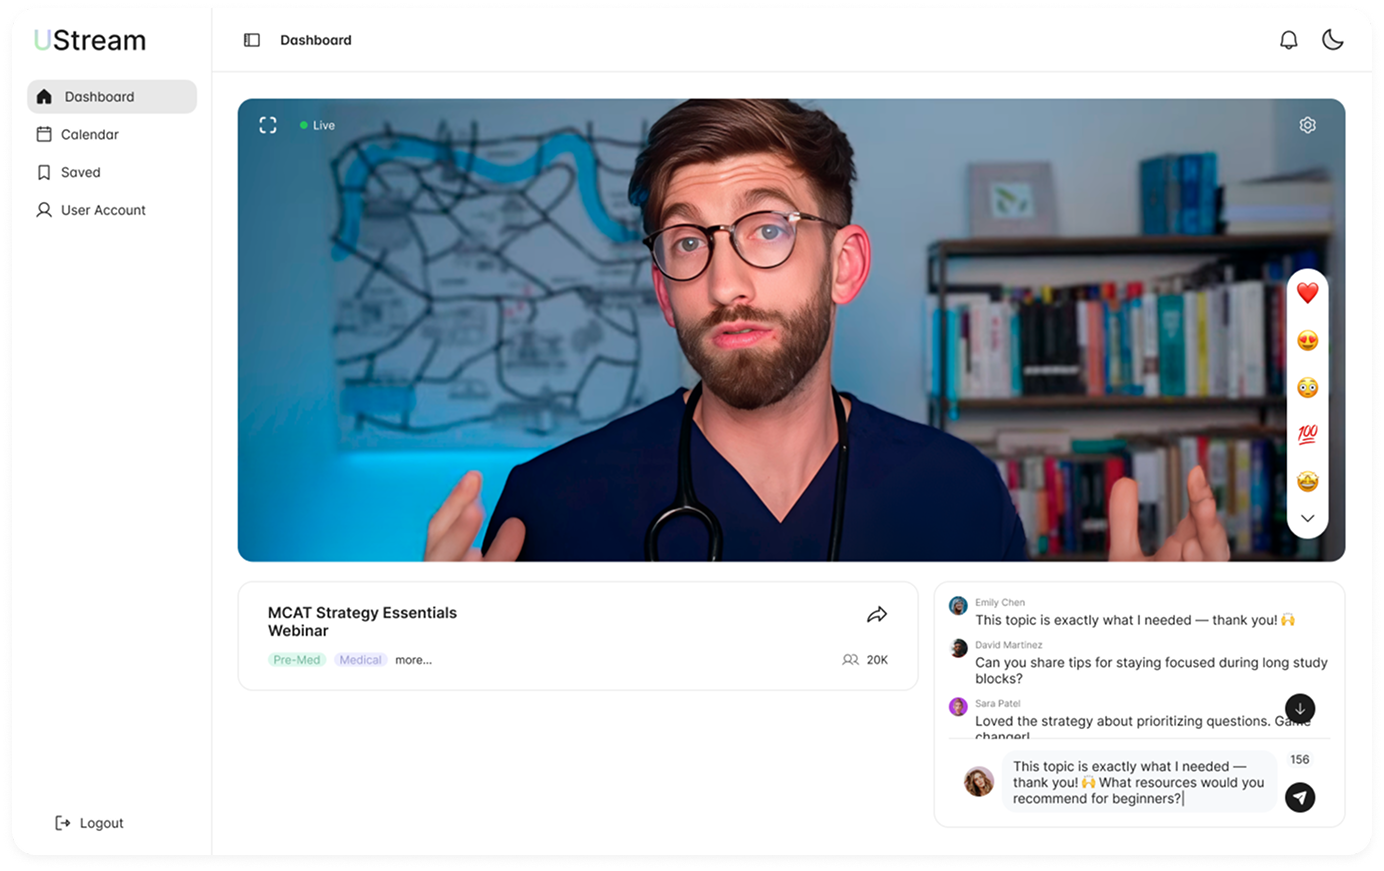1384x871 pixels.
Task: Select the Pre-Med tag badge
Action: (296, 659)
